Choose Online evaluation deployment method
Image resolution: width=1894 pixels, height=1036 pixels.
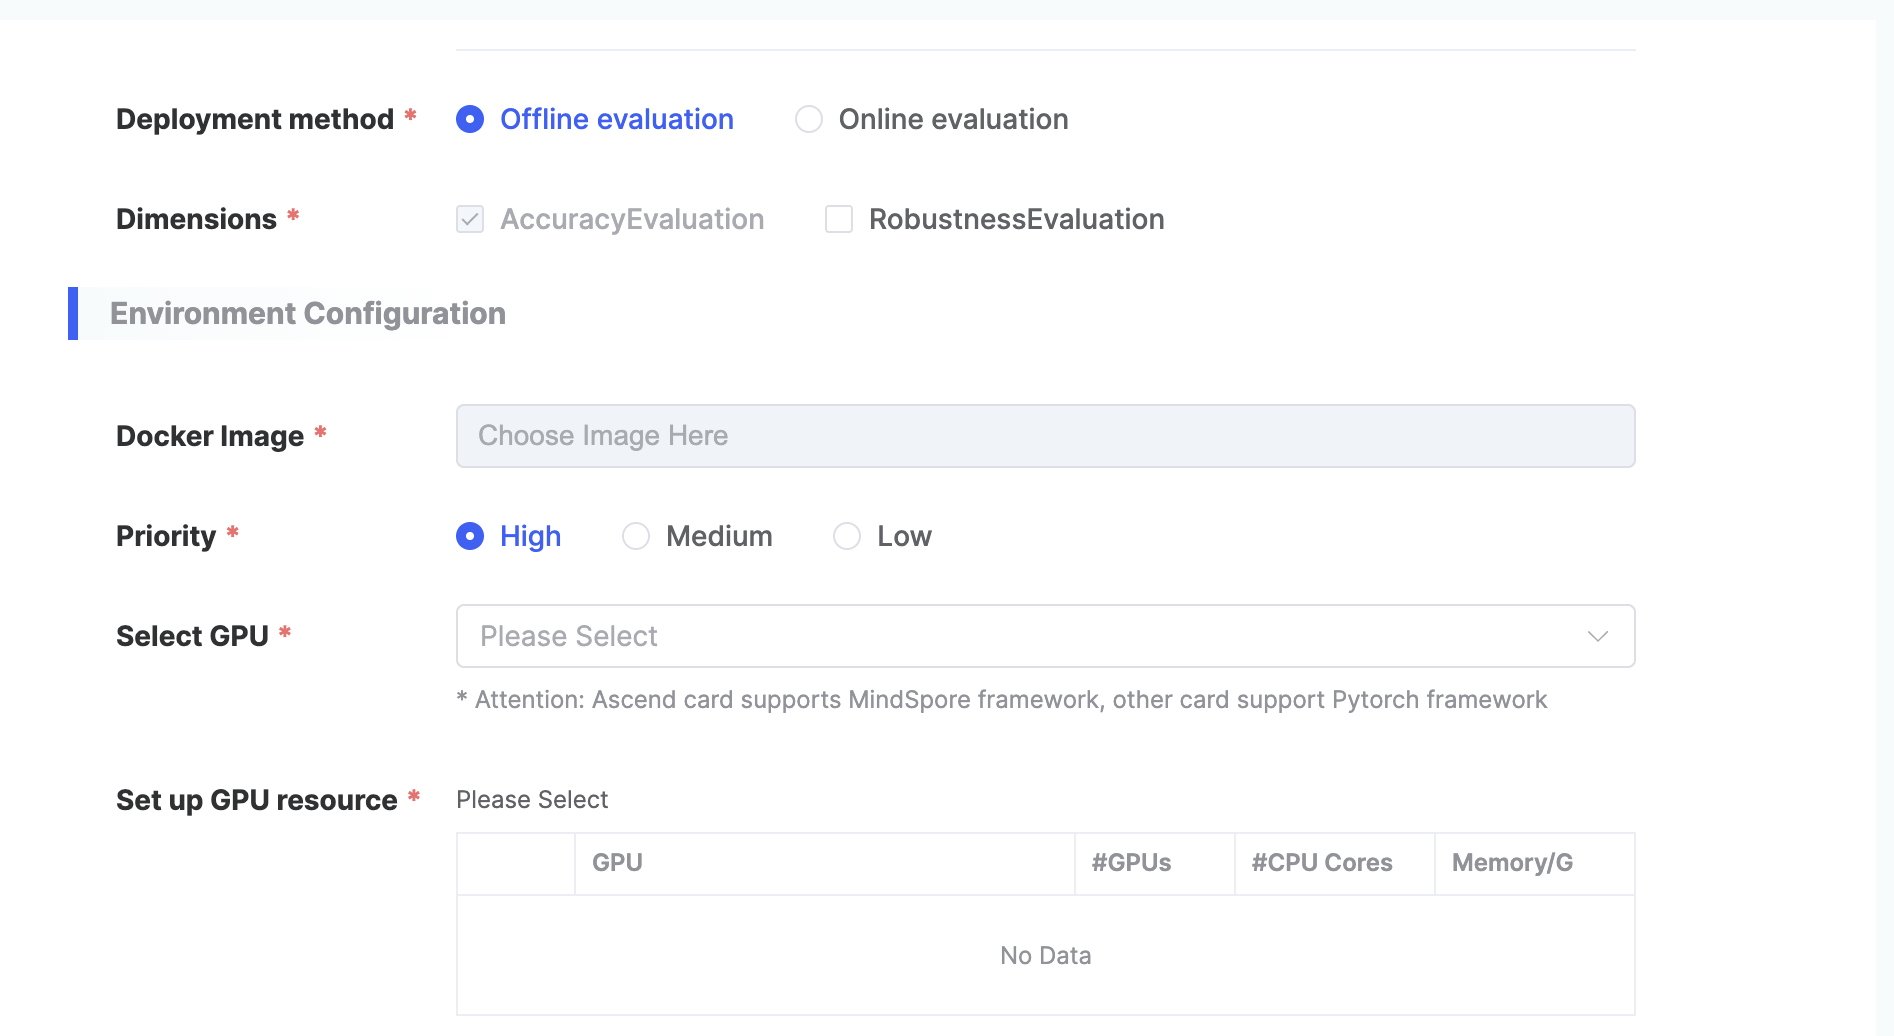pos(809,120)
